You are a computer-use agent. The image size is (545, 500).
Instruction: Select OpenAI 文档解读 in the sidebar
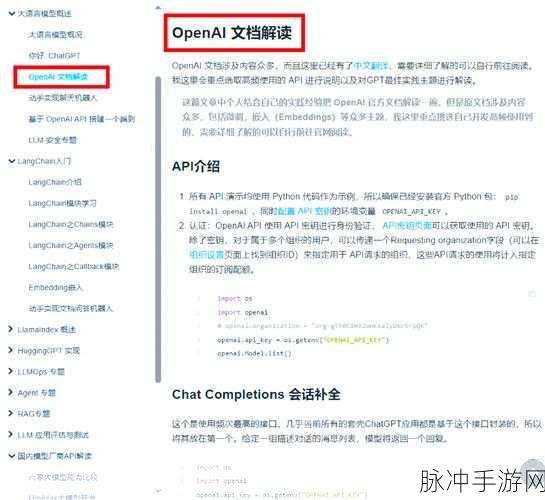58,77
